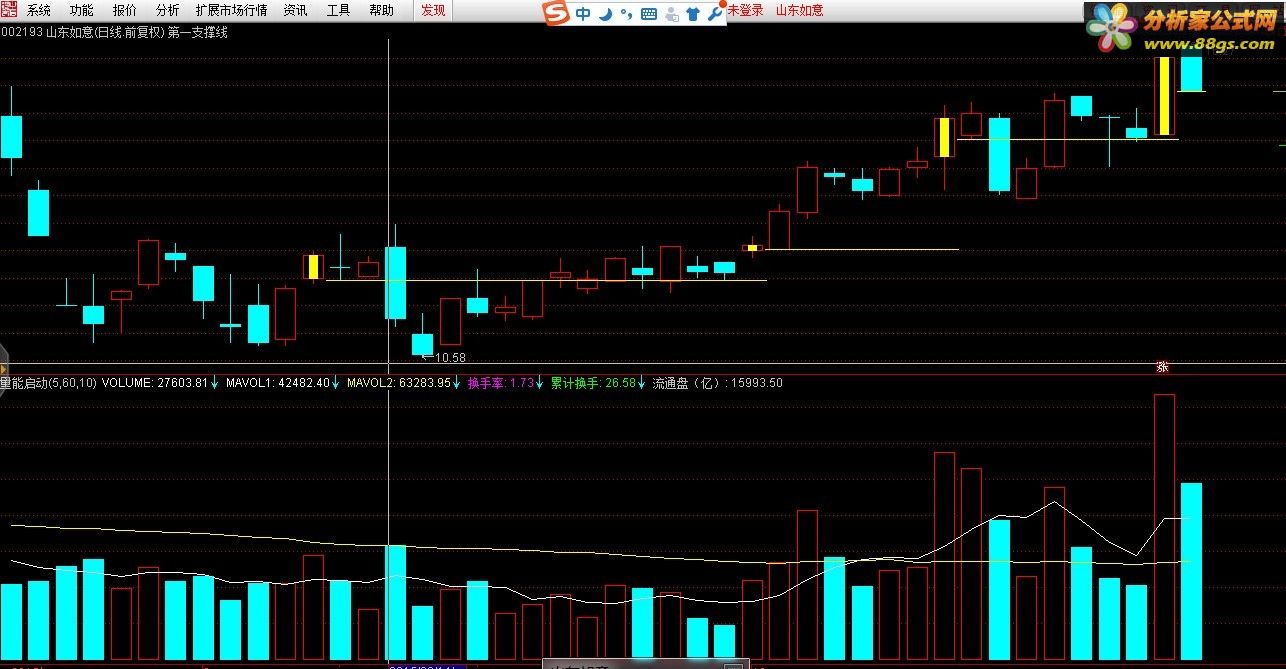This screenshot has height=669, width=1286.
Task: Click the MAVOL1: 42482.40 value
Action: (278, 383)
